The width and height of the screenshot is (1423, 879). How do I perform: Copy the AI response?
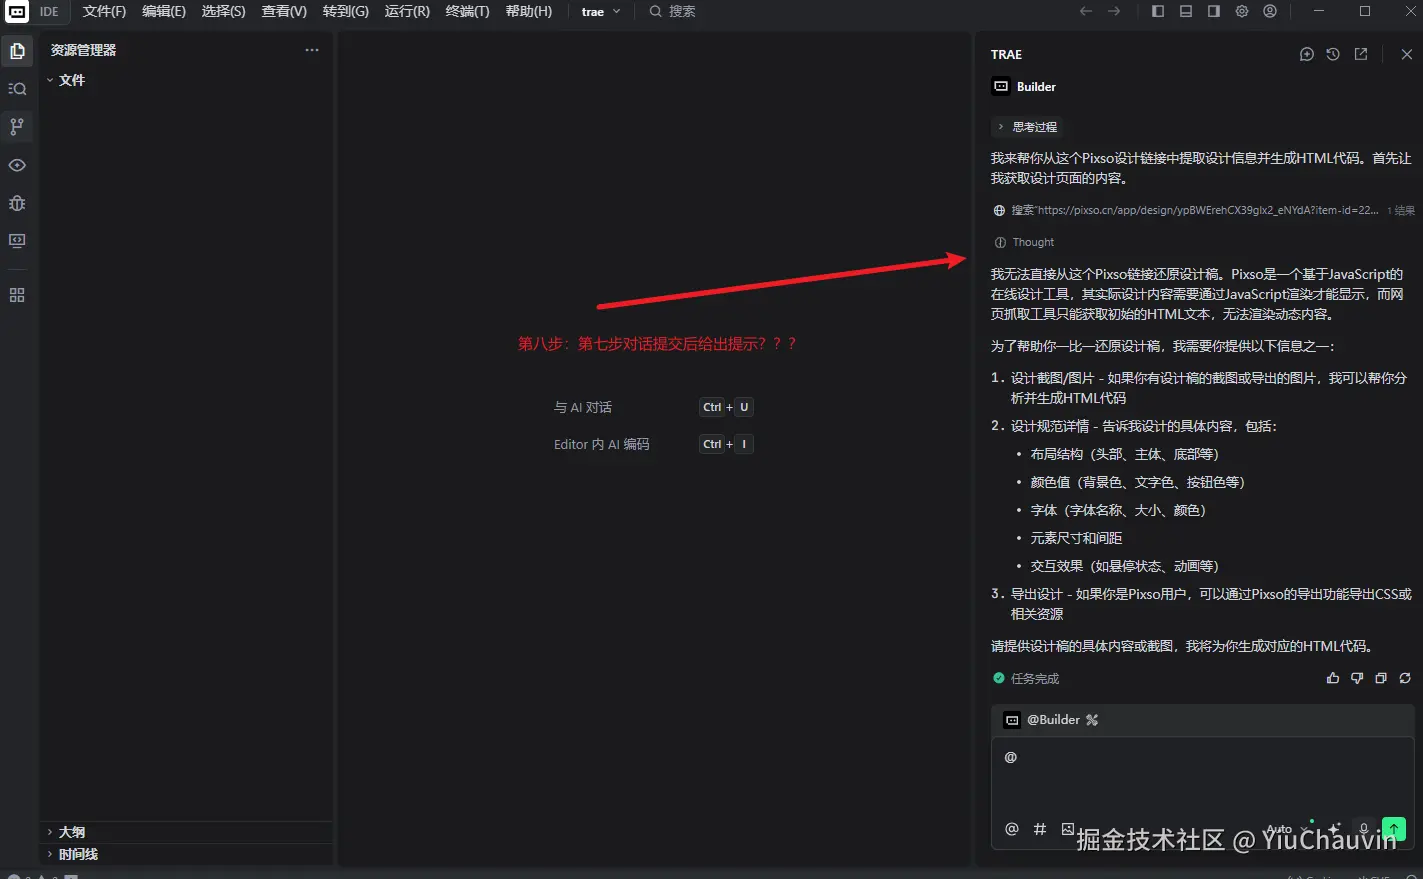[x=1381, y=678]
